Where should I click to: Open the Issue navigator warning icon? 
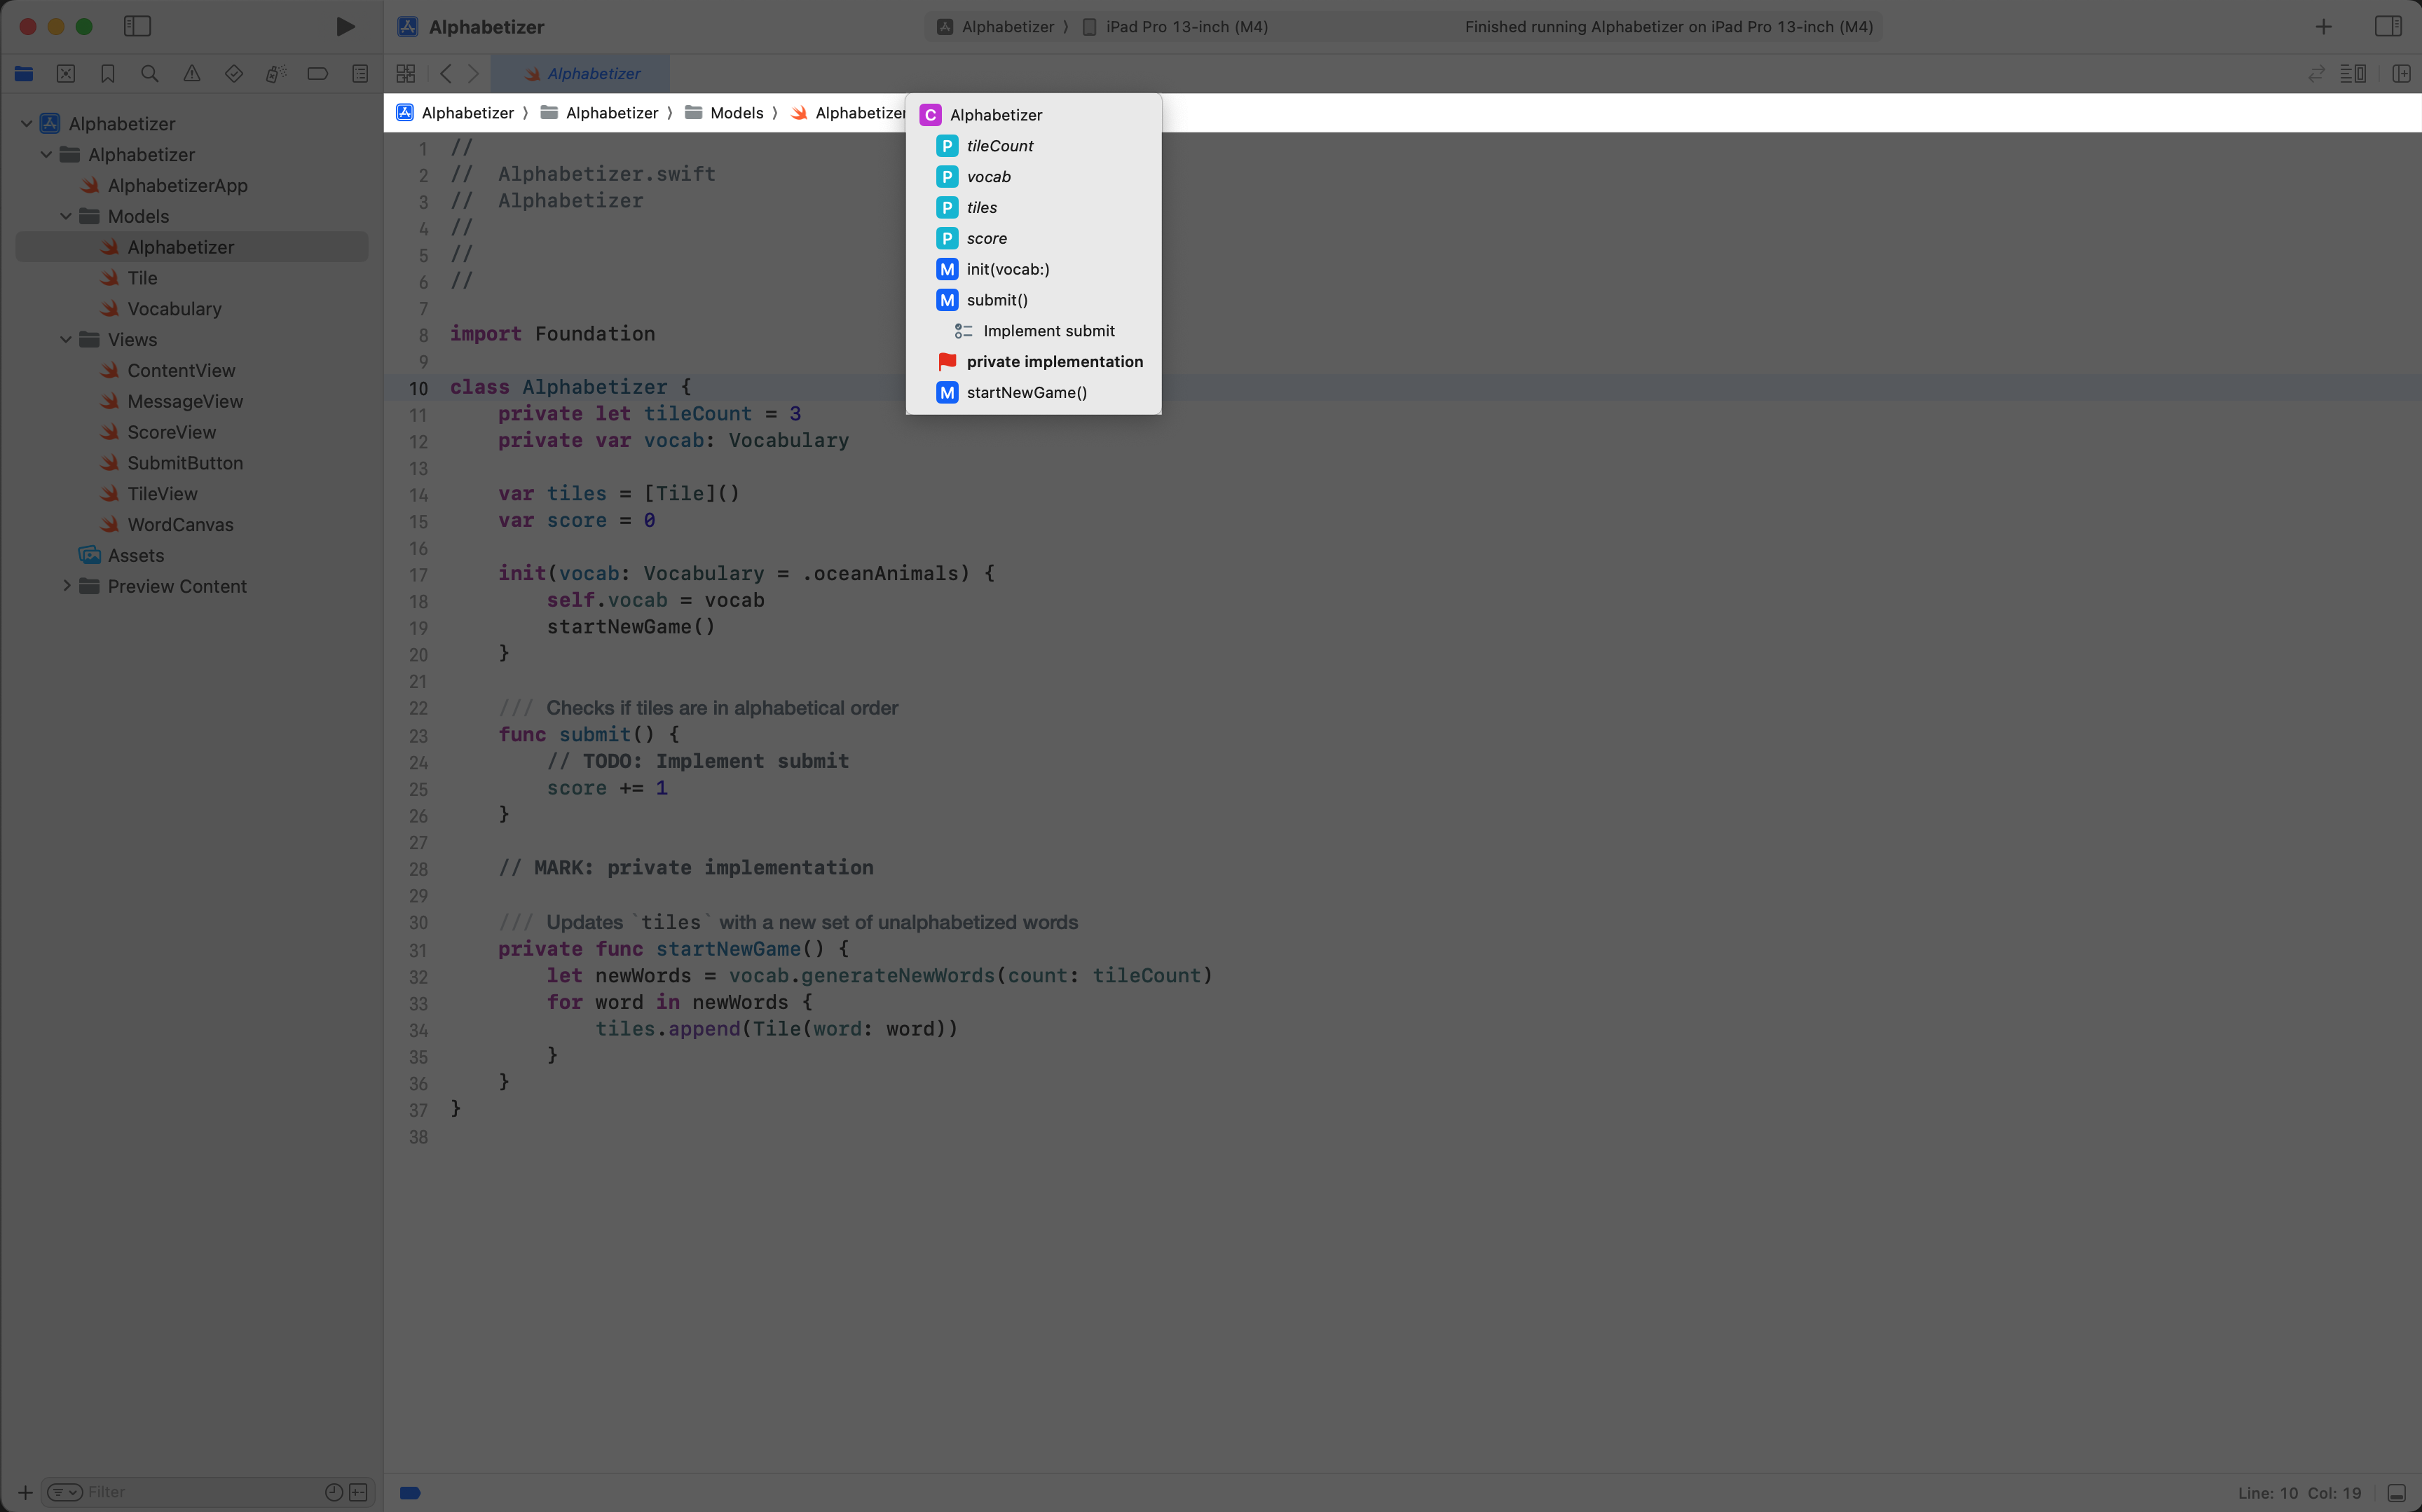tap(191, 73)
